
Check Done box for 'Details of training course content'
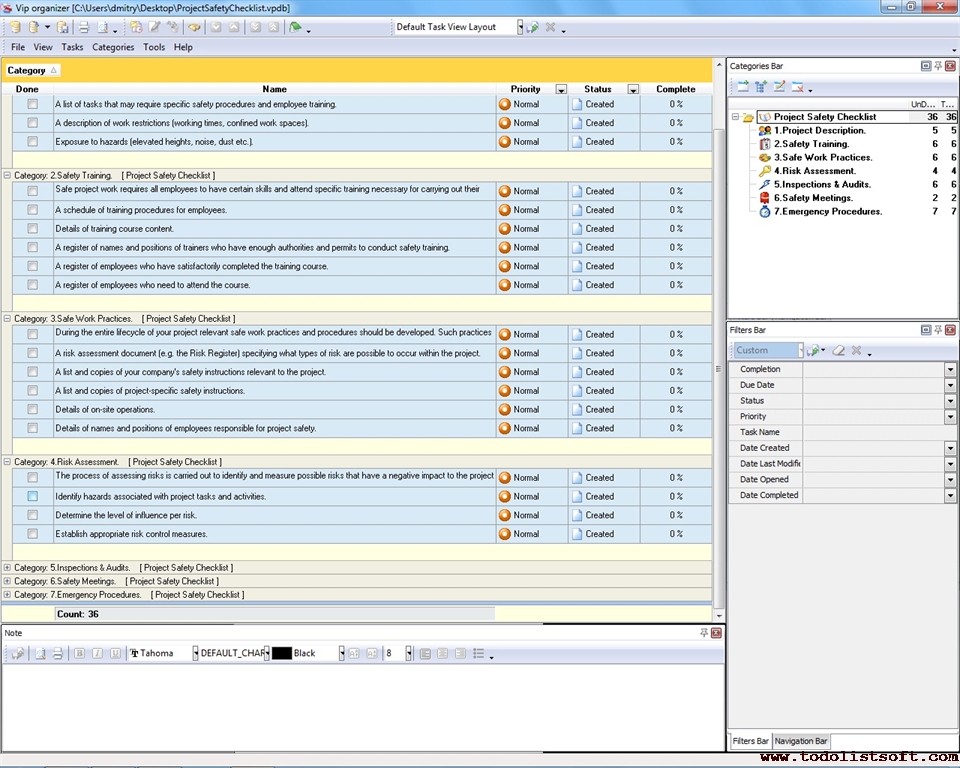[x=33, y=229]
